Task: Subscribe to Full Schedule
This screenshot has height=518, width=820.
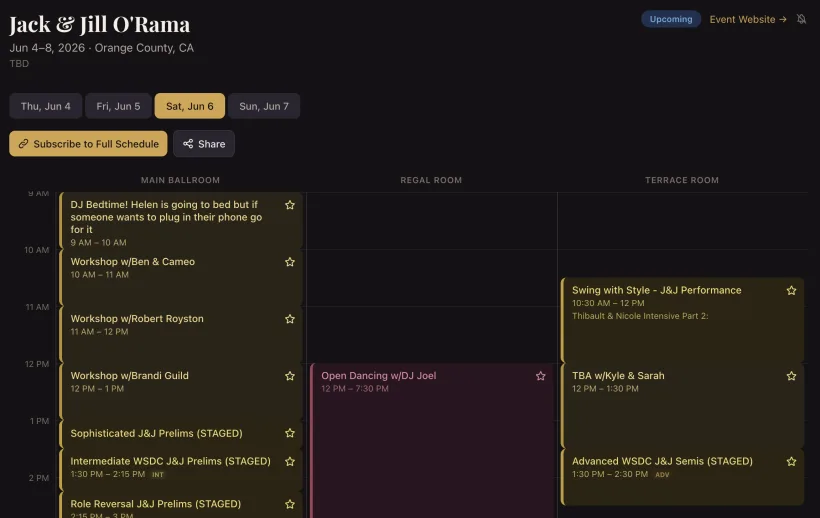Action: pos(88,144)
